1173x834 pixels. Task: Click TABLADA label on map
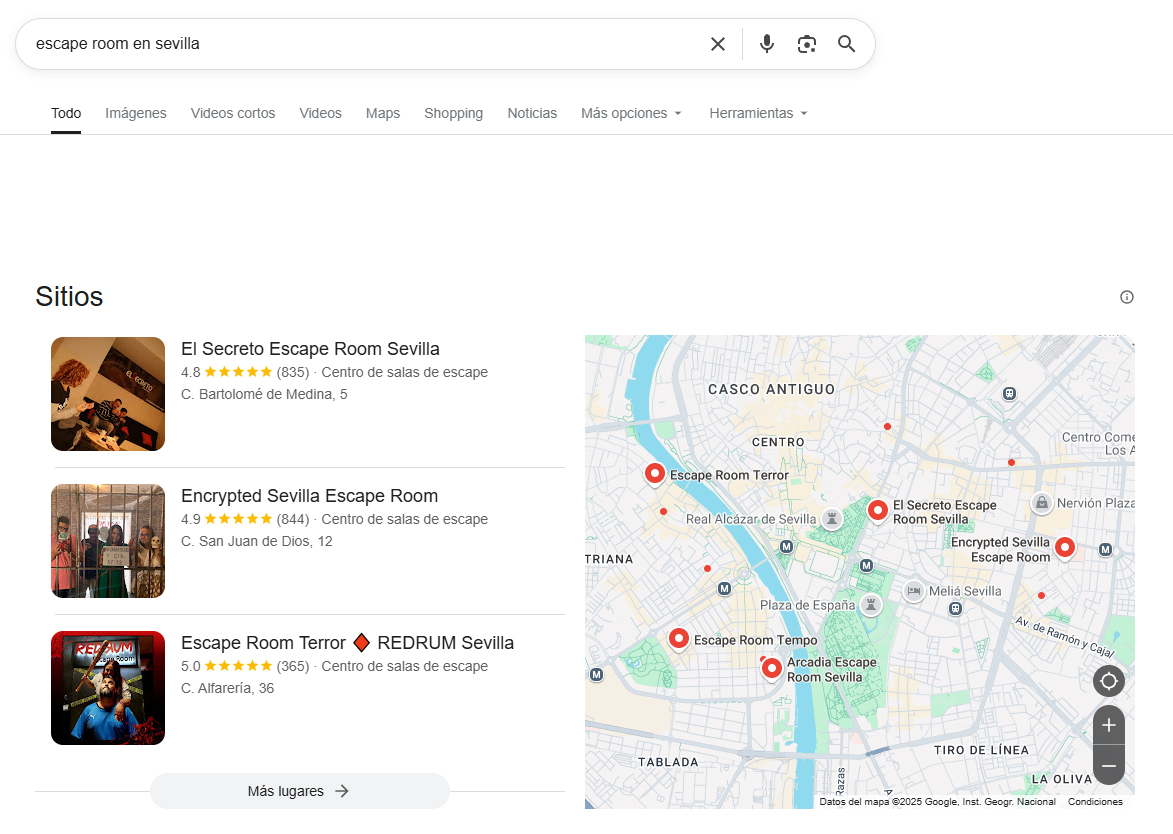click(668, 762)
